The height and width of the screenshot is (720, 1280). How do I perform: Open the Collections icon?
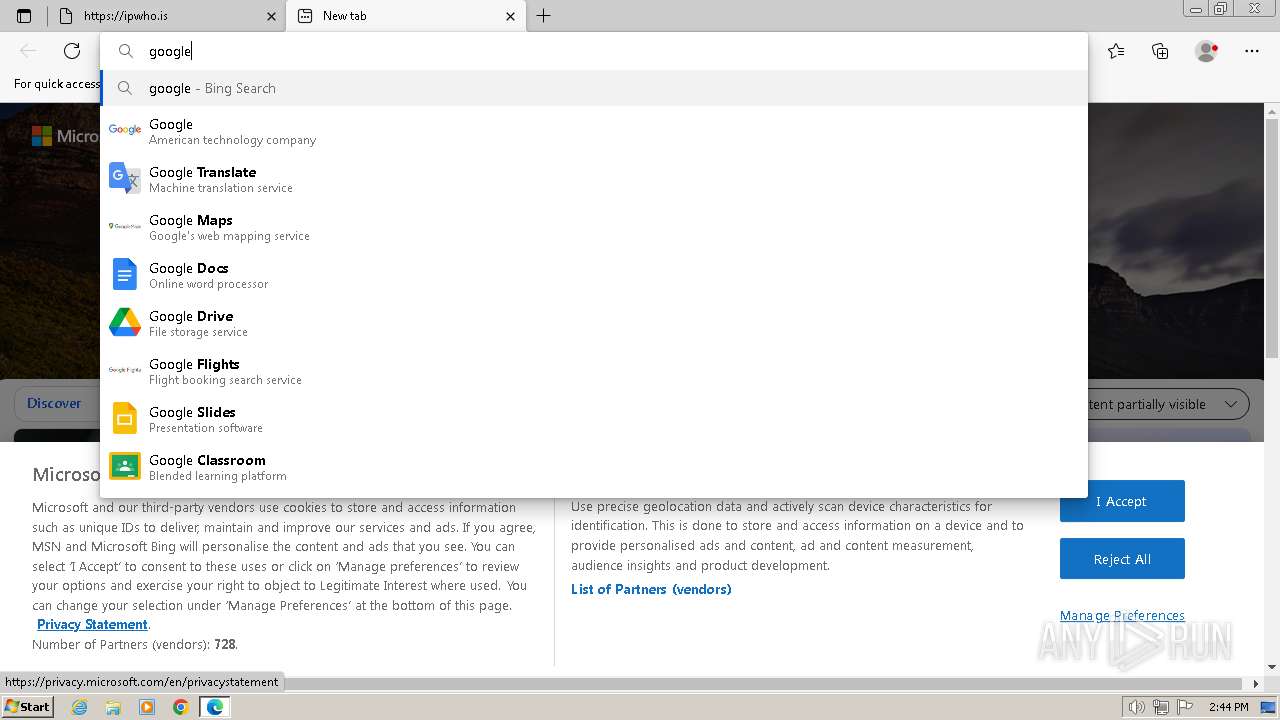point(1160,51)
